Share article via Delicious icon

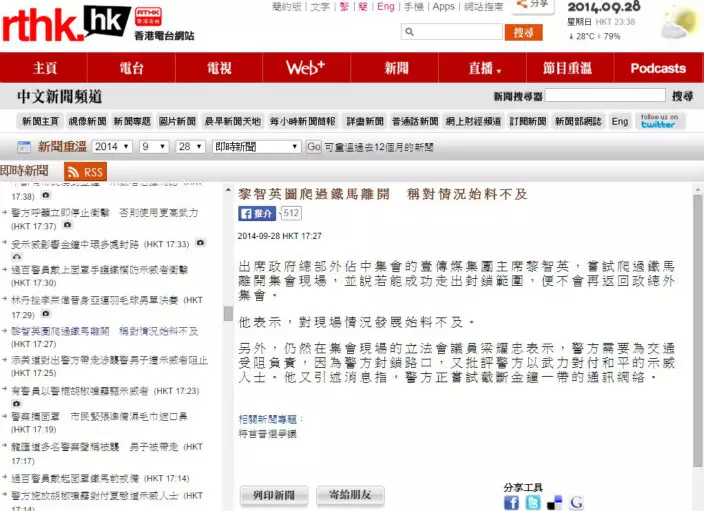click(x=554, y=502)
